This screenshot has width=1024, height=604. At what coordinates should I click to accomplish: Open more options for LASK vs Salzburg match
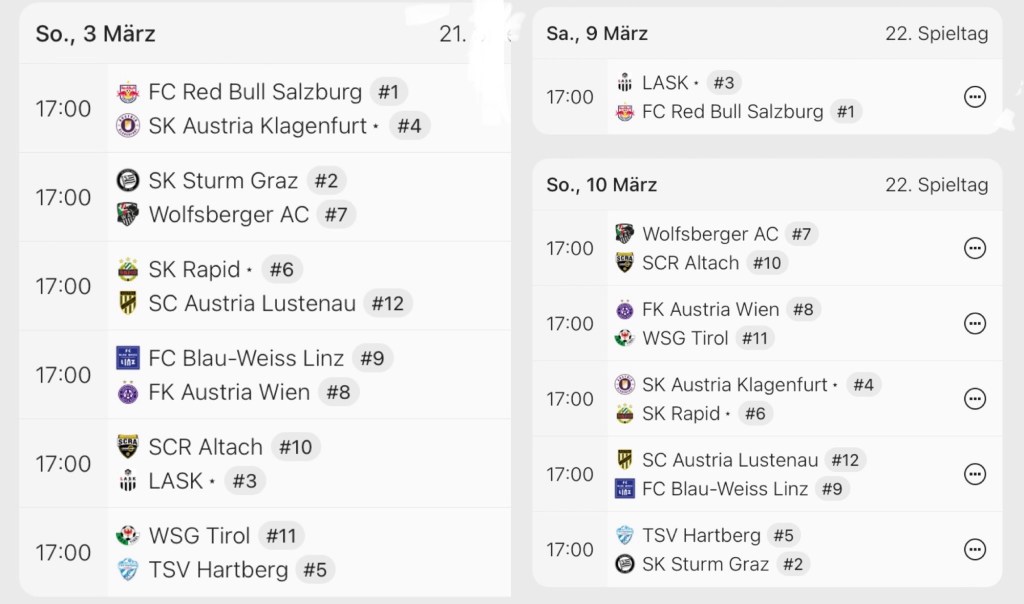[974, 97]
